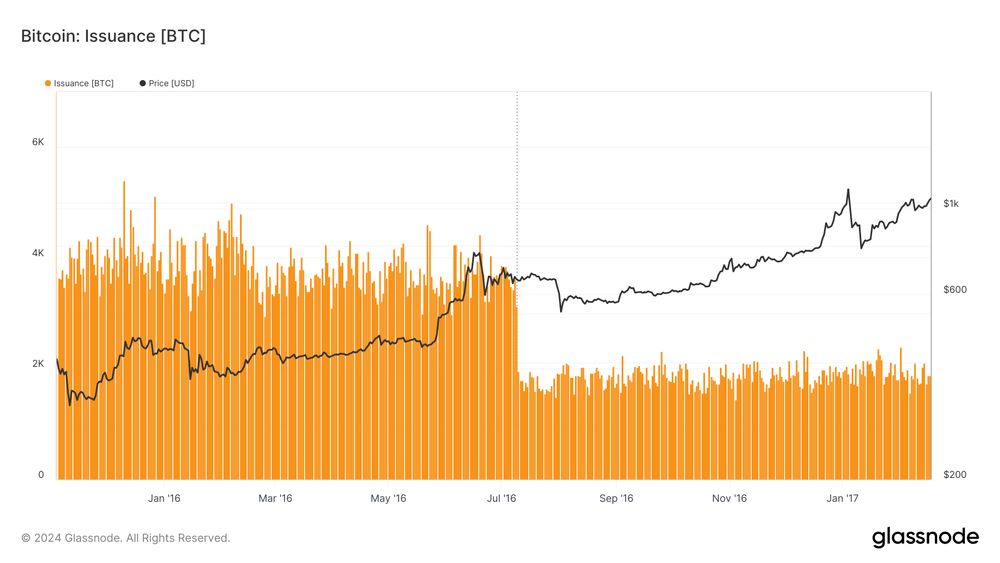Select the May '16 x-axis label

(x=388, y=498)
